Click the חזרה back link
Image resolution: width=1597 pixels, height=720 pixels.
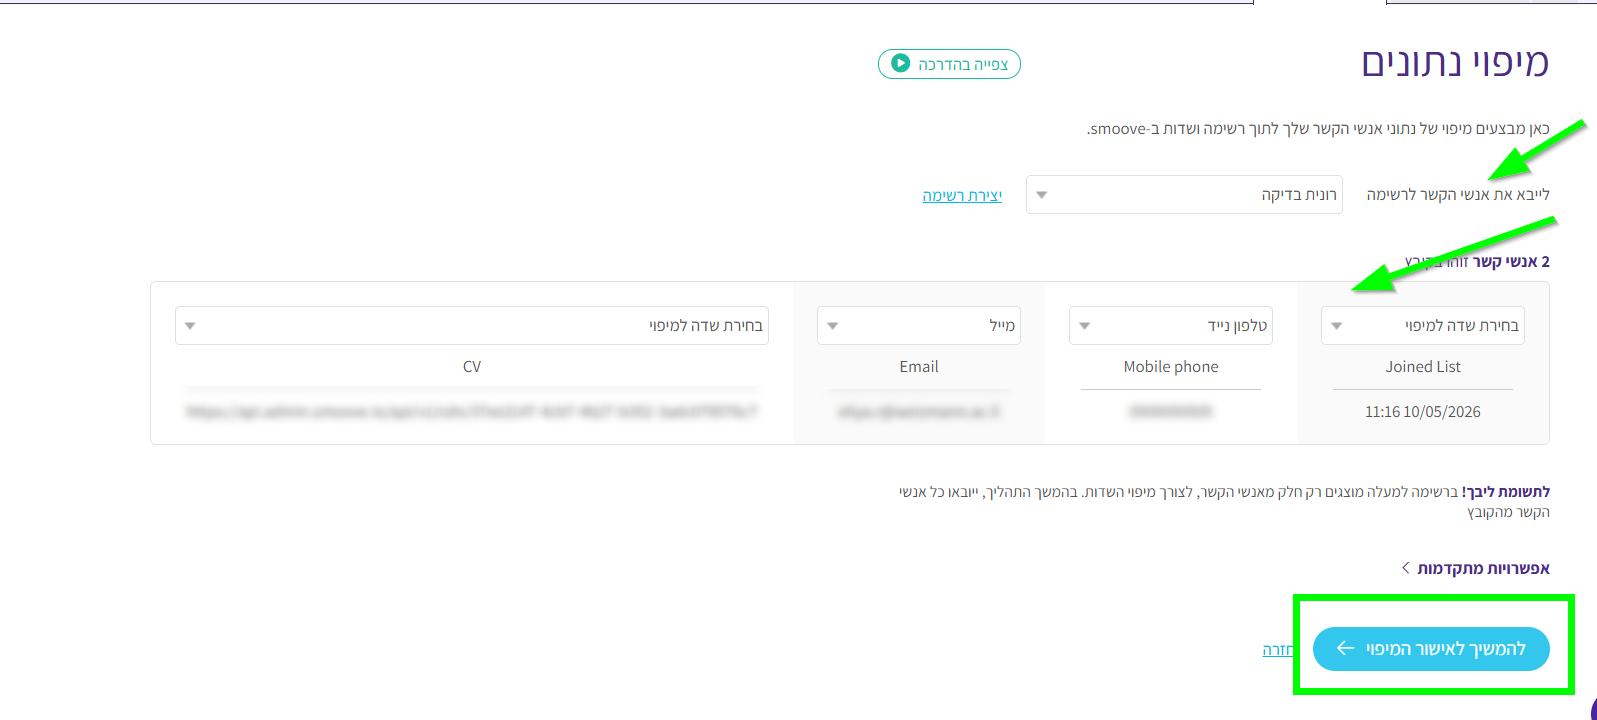click(x=1277, y=650)
